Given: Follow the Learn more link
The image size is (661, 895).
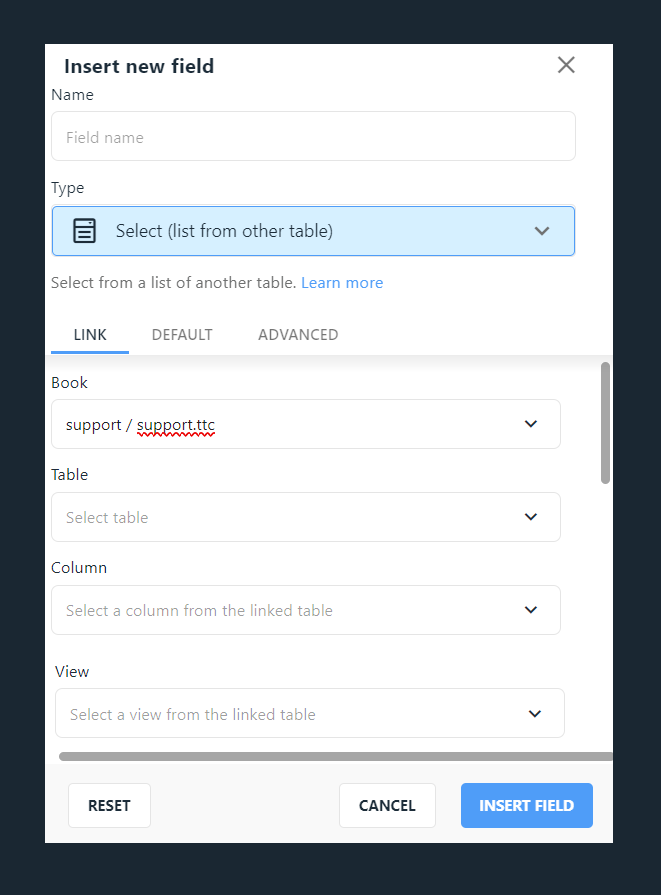Looking at the screenshot, I should click(x=342, y=283).
